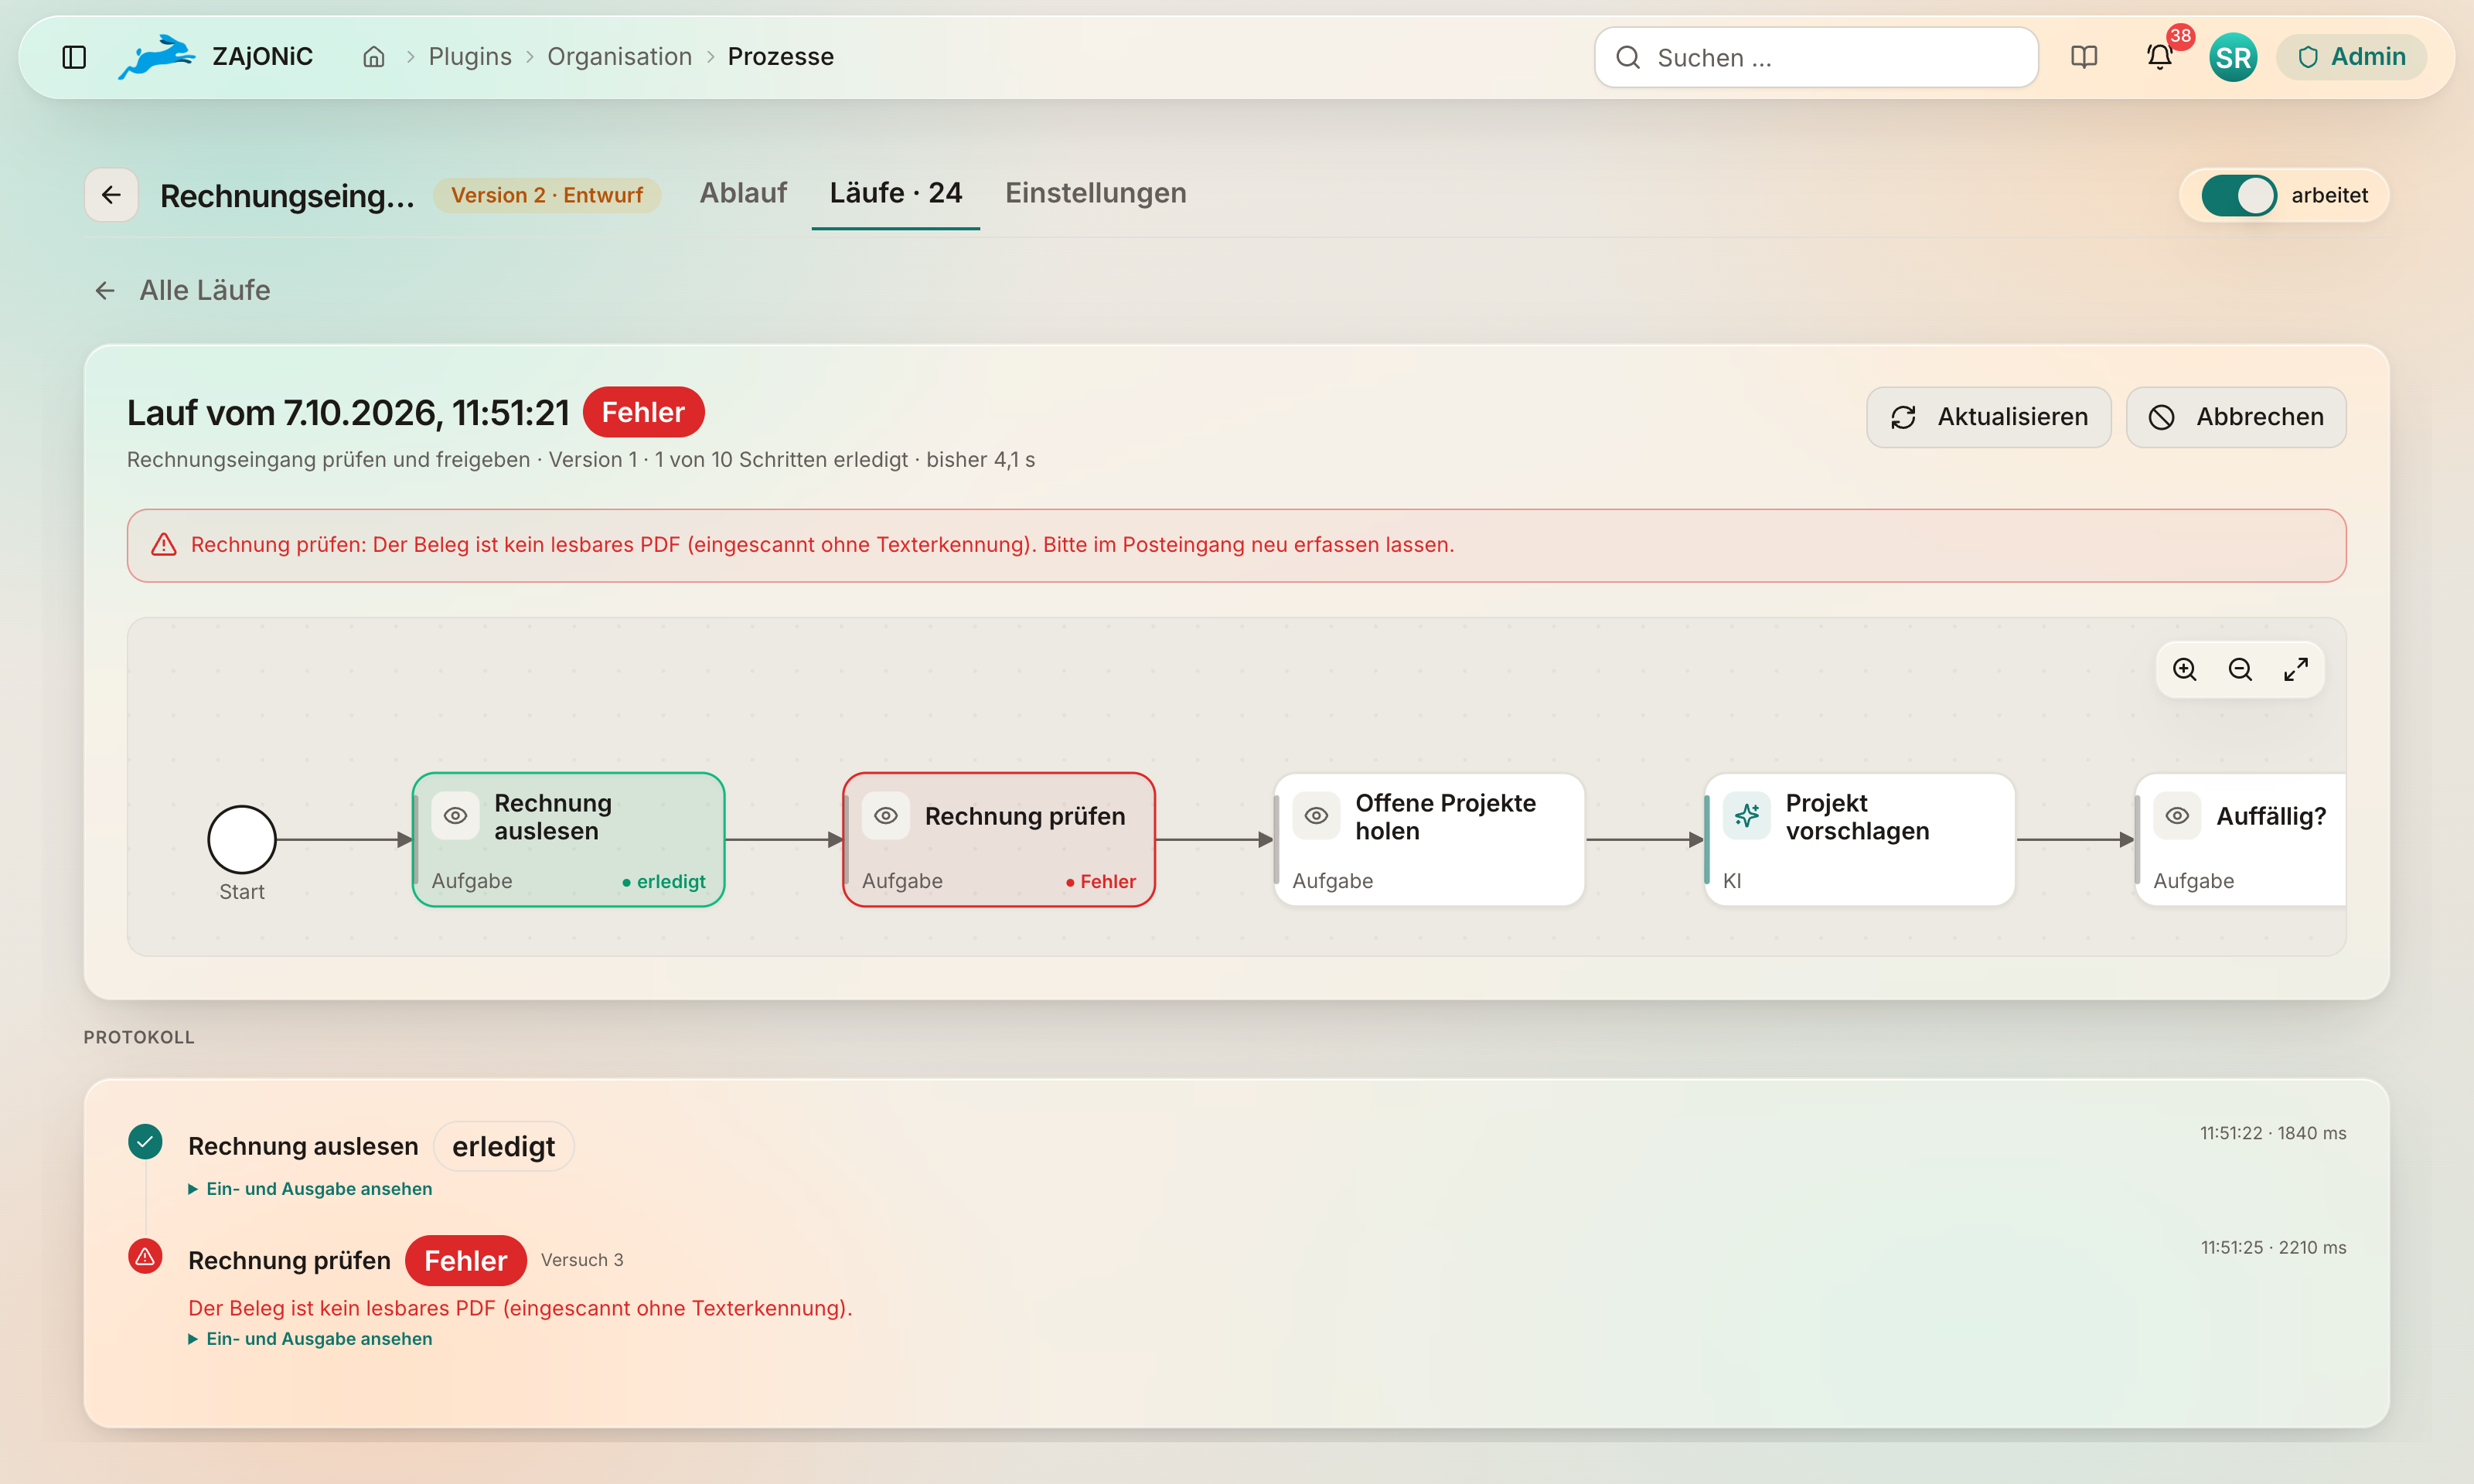
Task: Toggle the sidebar panel icon
Action: pos(74,57)
